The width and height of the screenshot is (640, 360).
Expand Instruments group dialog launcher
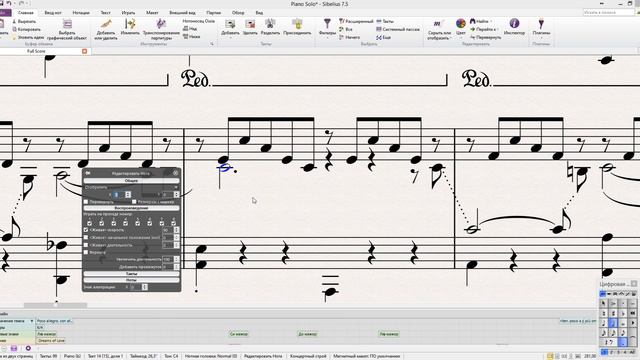(212, 44)
